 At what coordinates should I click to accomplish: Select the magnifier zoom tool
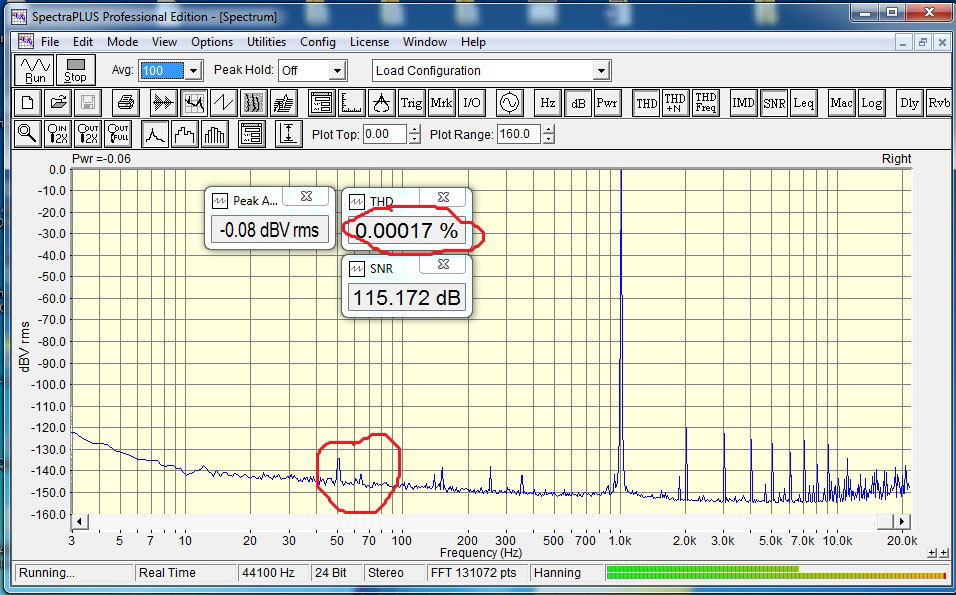[x=28, y=133]
